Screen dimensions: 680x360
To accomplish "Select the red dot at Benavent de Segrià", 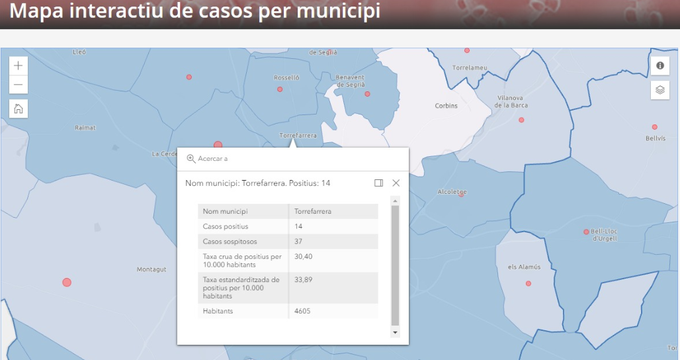I will click(x=367, y=94).
